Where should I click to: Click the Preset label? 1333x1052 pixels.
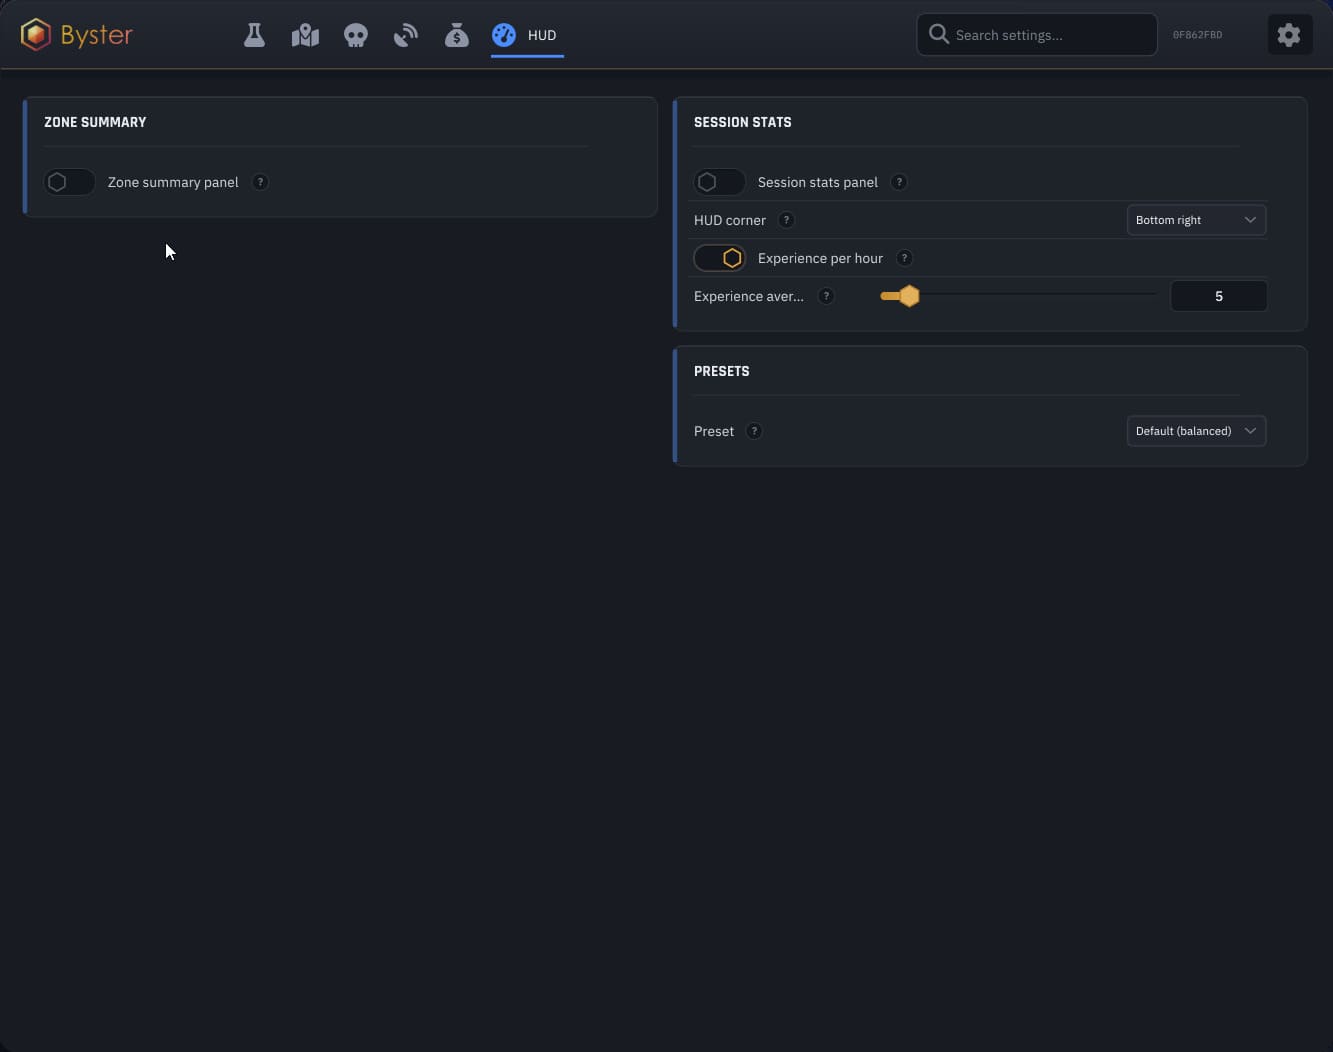pyautogui.click(x=714, y=431)
